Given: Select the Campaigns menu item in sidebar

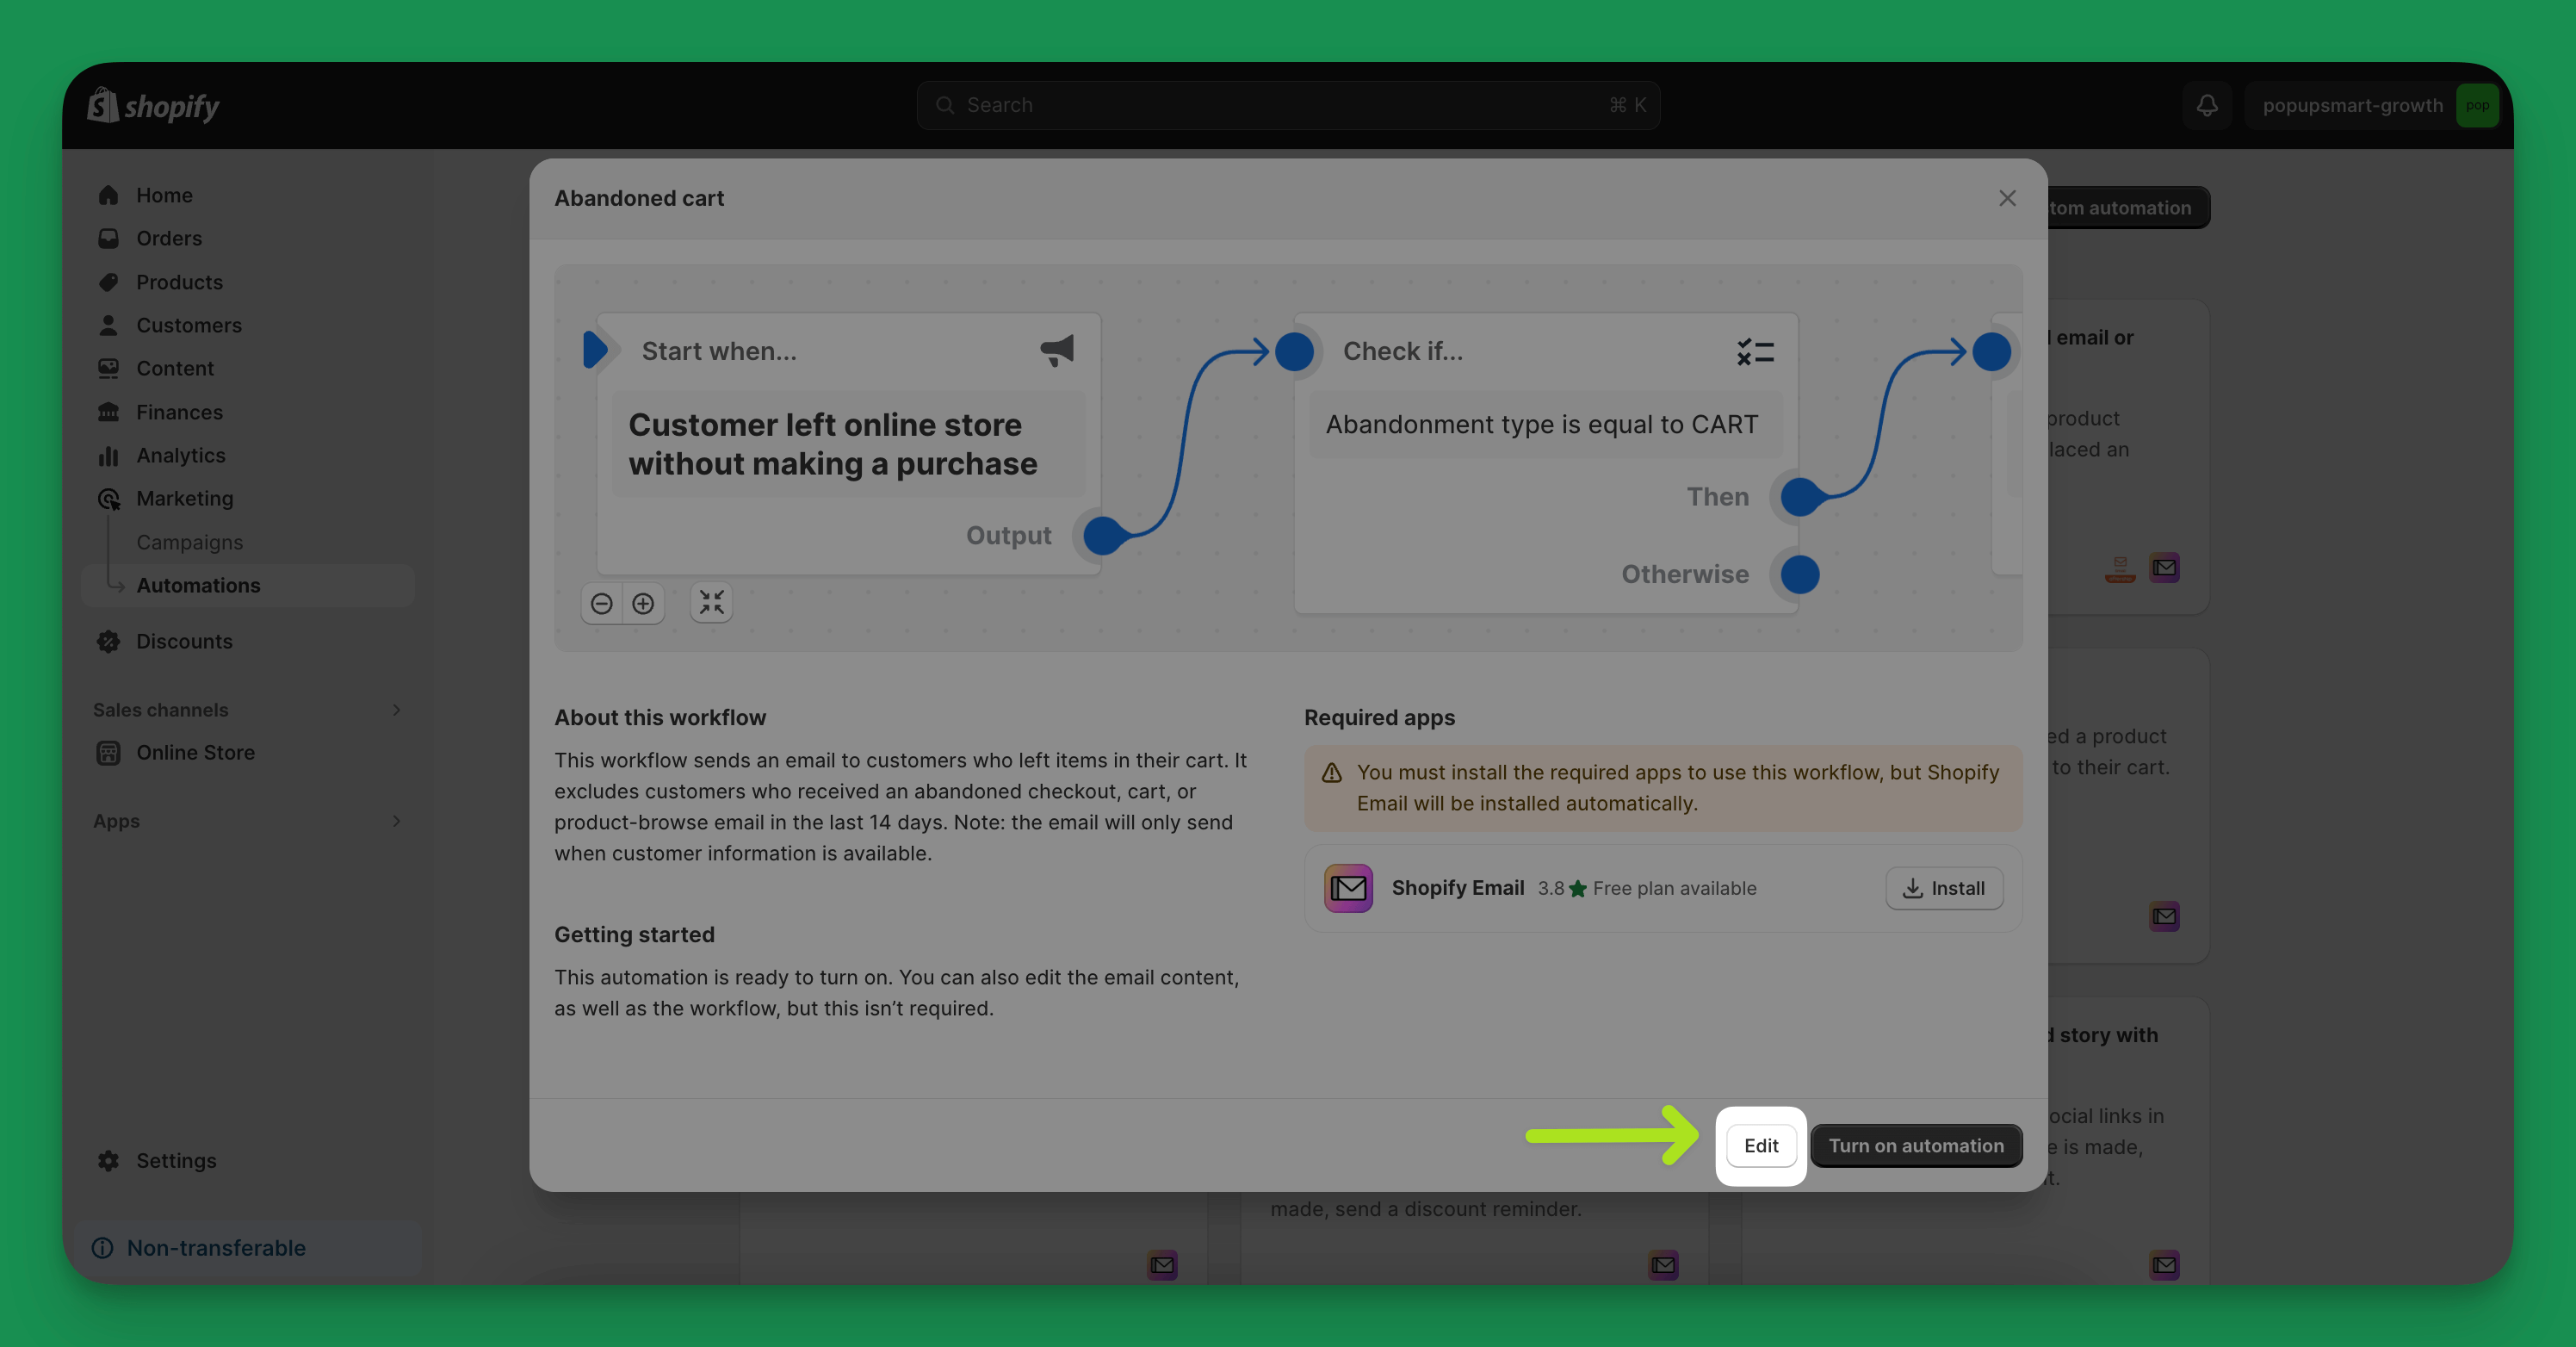Looking at the screenshot, I should point(189,541).
